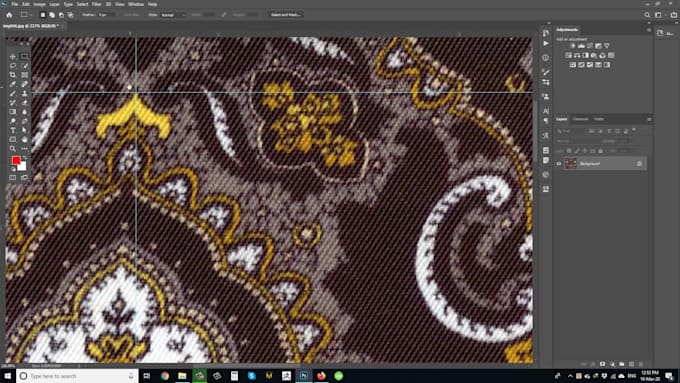Open the Window menu
The width and height of the screenshot is (680, 383).
[136, 4]
